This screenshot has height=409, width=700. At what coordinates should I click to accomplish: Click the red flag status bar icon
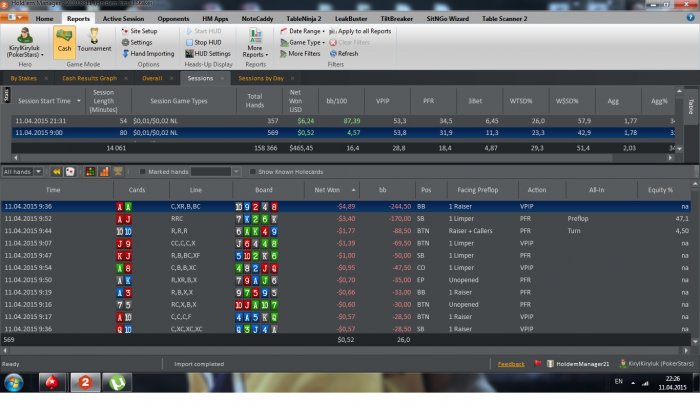538,363
